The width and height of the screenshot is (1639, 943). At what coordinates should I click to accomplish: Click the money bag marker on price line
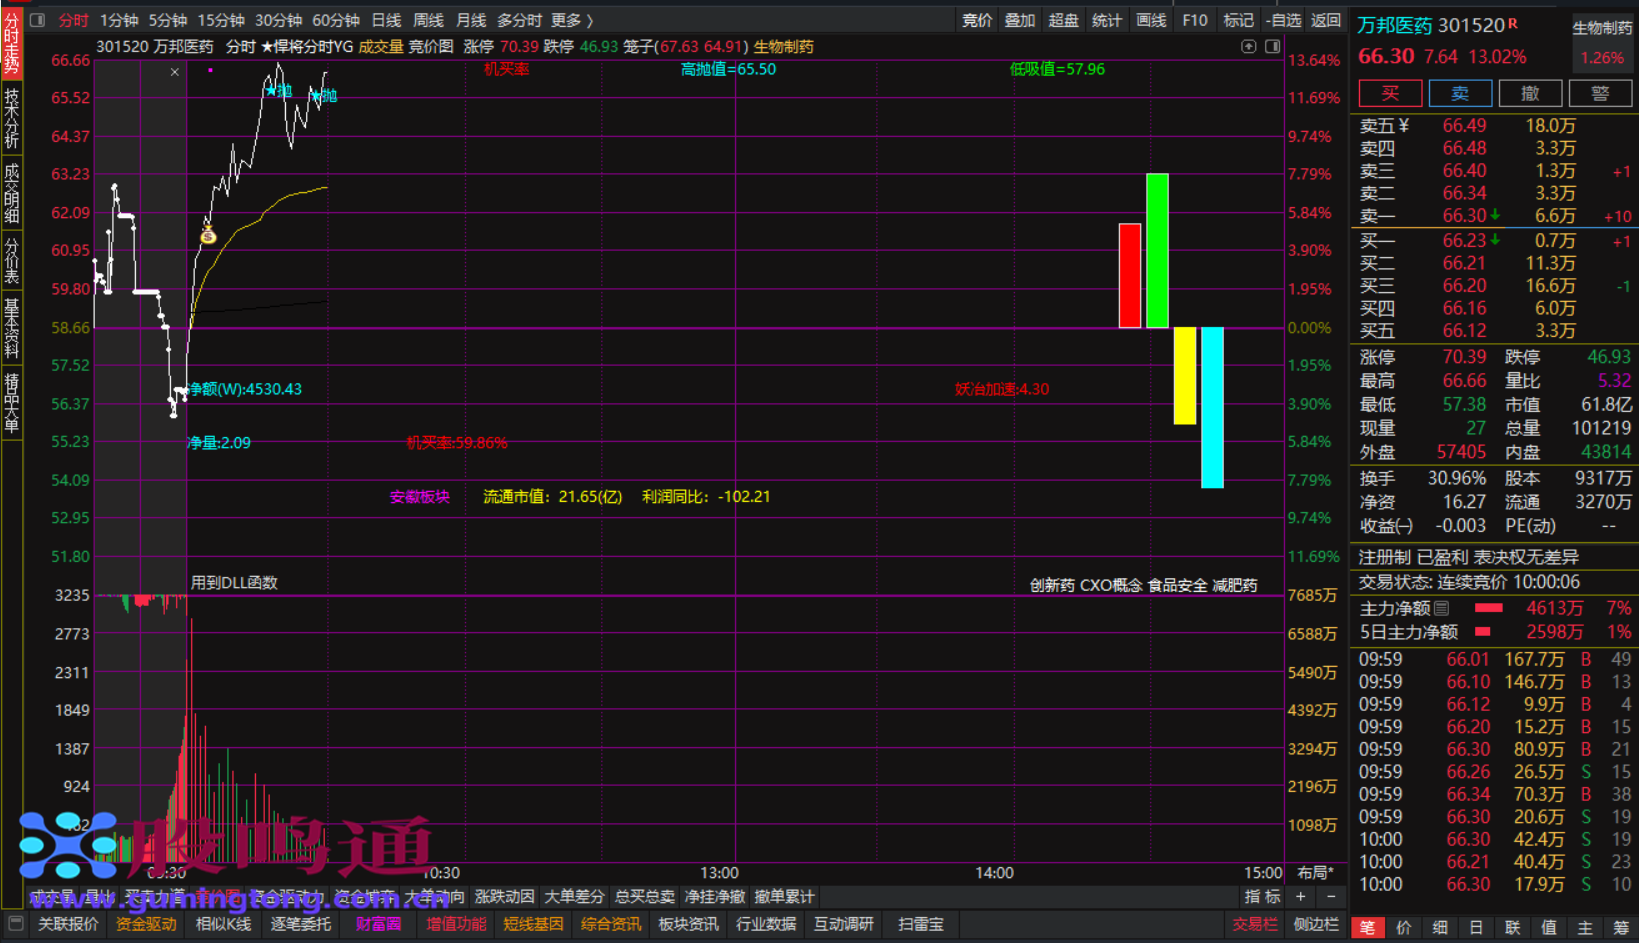(x=208, y=235)
